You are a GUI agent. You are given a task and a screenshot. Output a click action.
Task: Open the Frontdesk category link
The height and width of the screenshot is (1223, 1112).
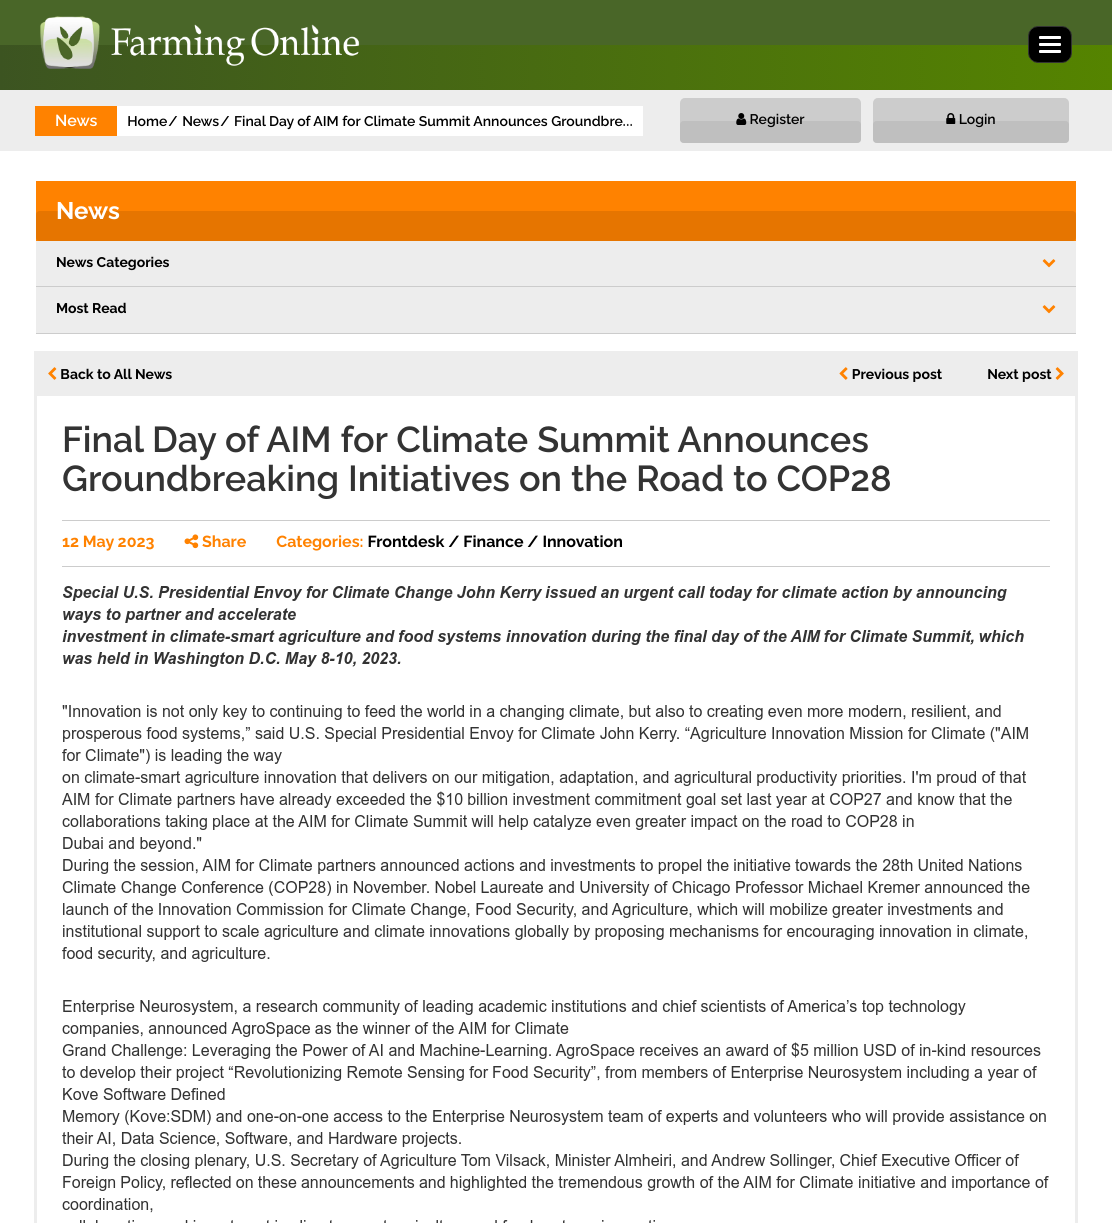pos(406,542)
